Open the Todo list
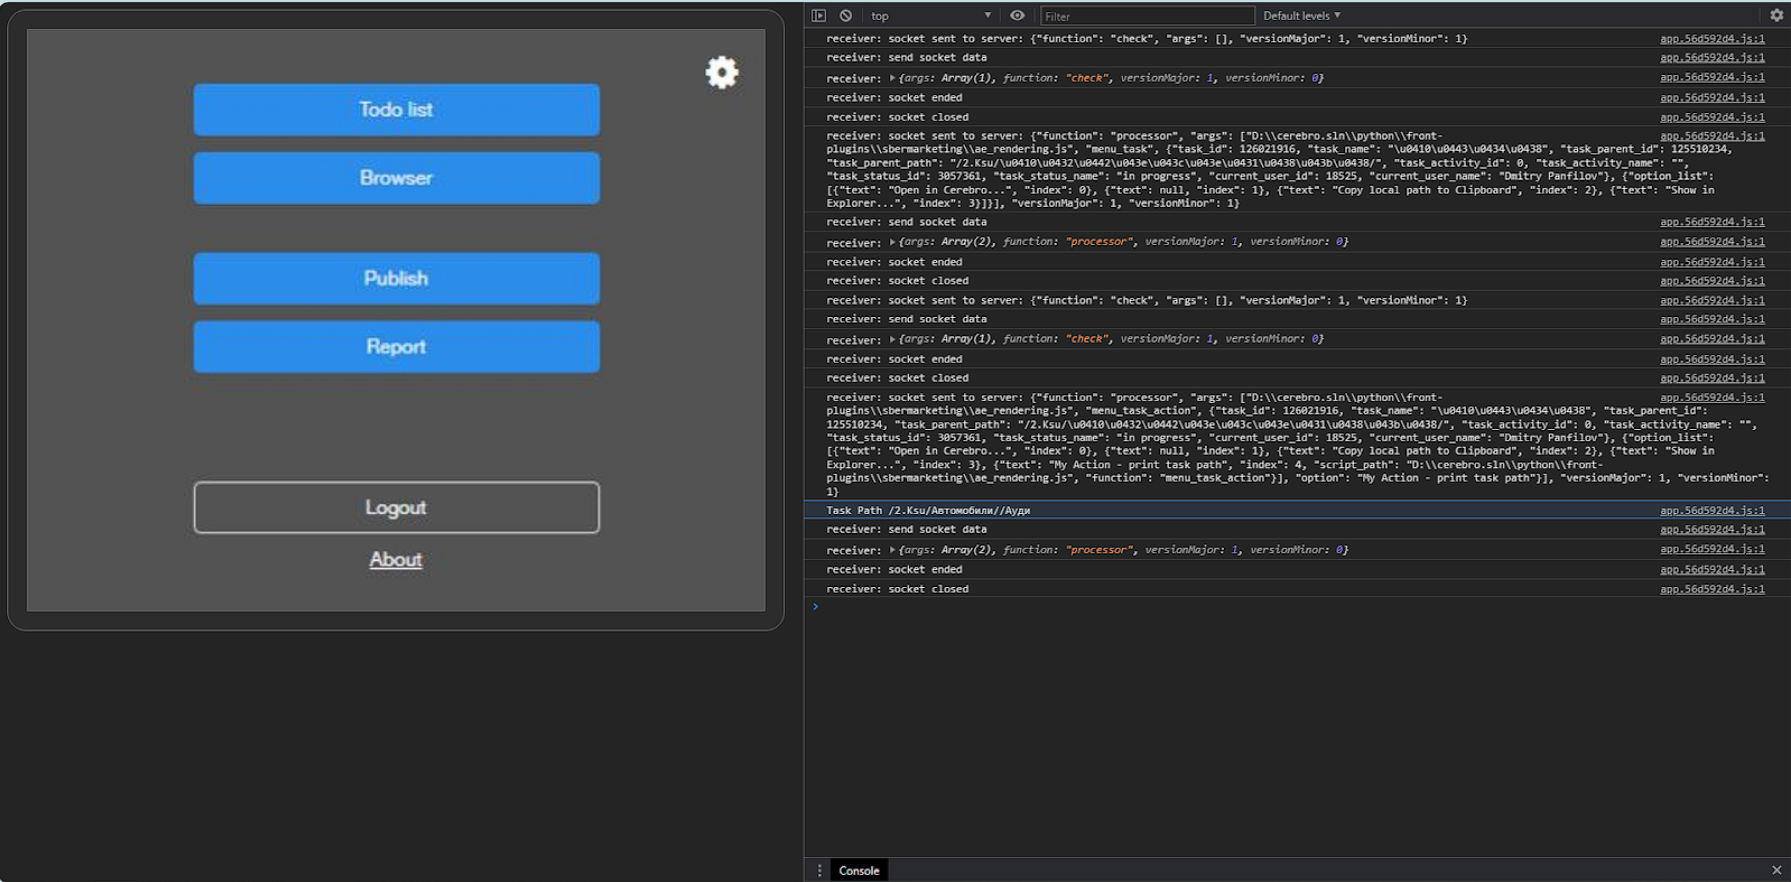Image resolution: width=1791 pixels, height=882 pixels. click(x=396, y=110)
